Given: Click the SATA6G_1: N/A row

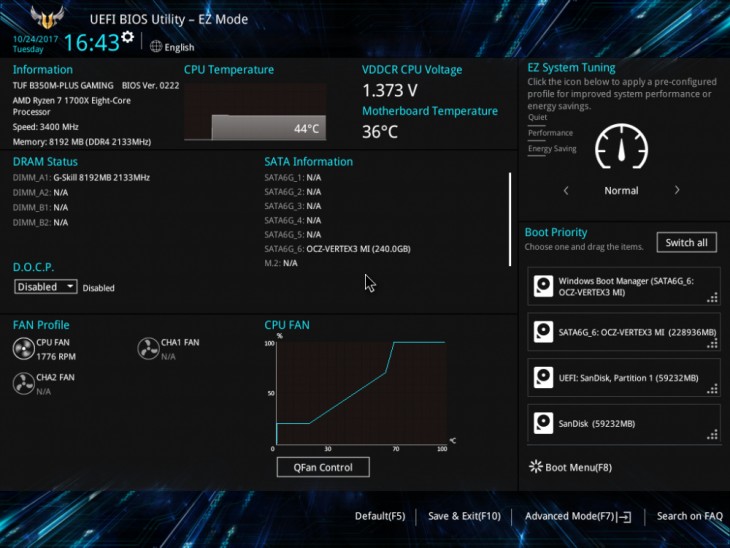Looking at the screenshot, I should (292, 177).
